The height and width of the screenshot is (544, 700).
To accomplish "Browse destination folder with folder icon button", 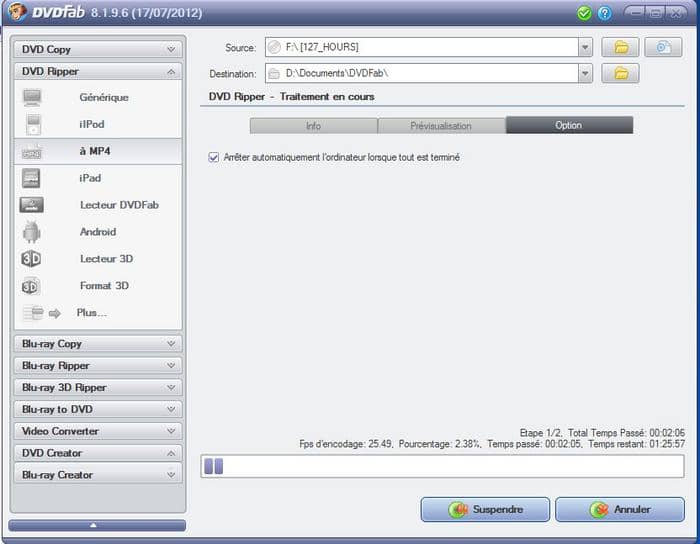I will pyautogui.click(x=620, y=73).
